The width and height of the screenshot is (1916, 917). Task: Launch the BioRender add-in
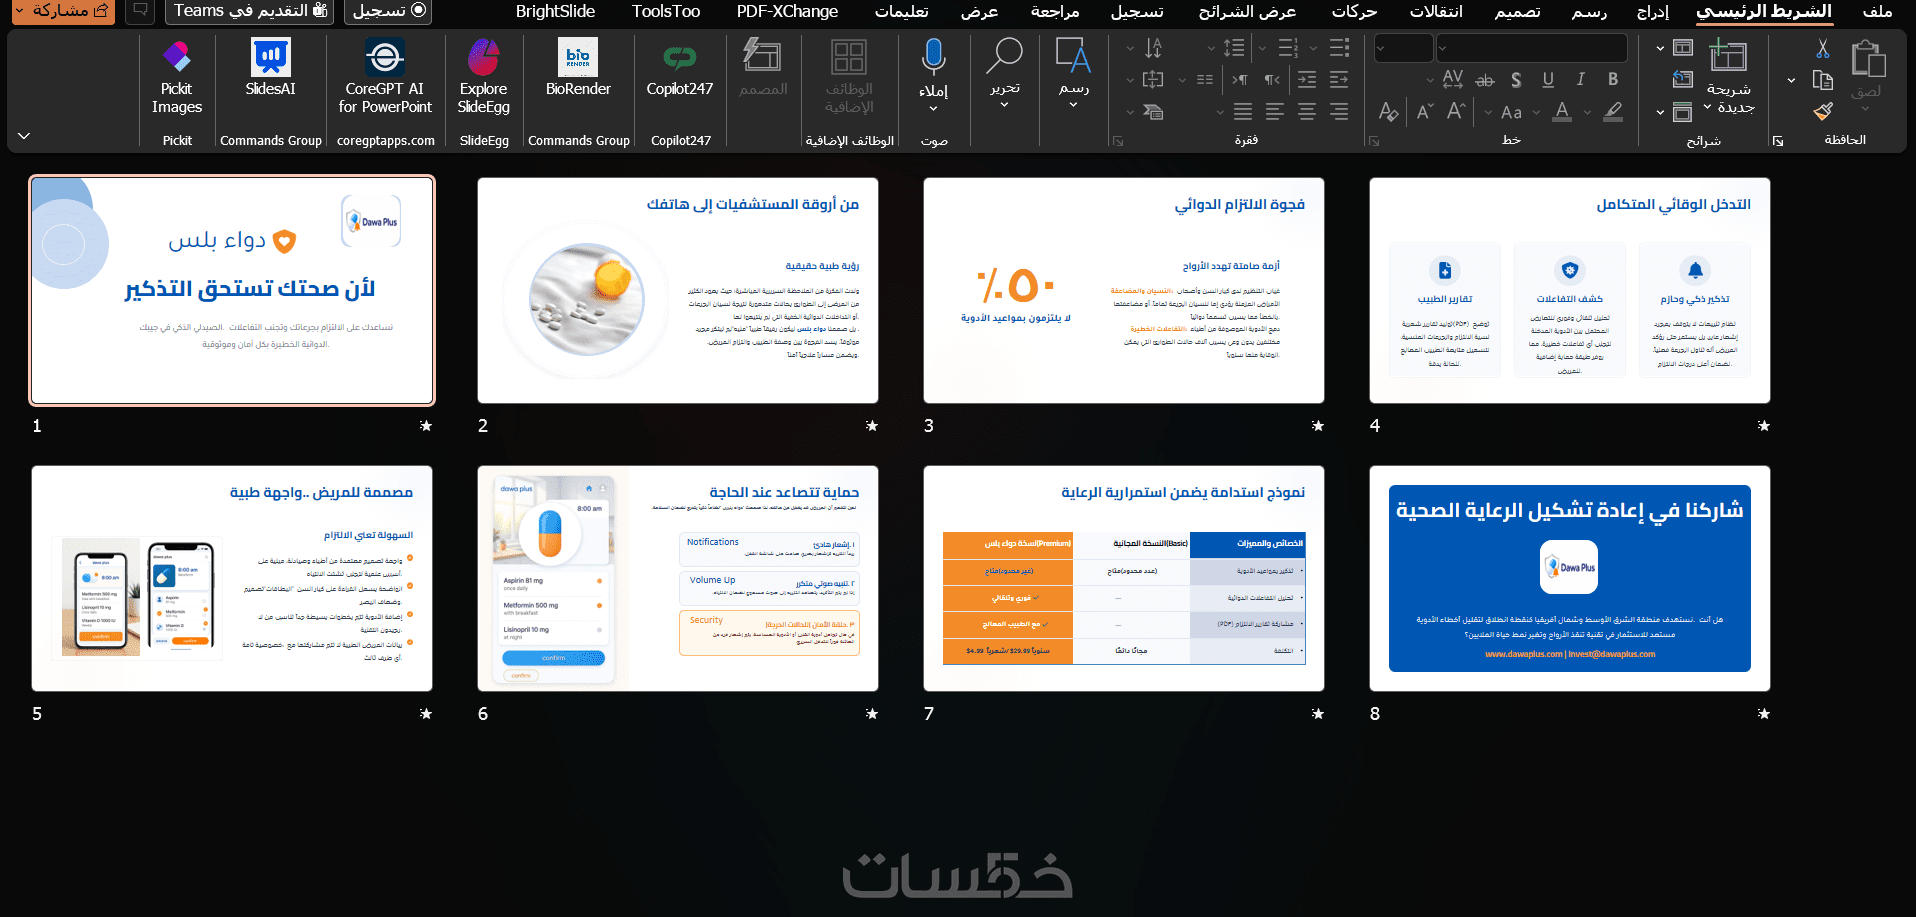(x=578, y=70)
